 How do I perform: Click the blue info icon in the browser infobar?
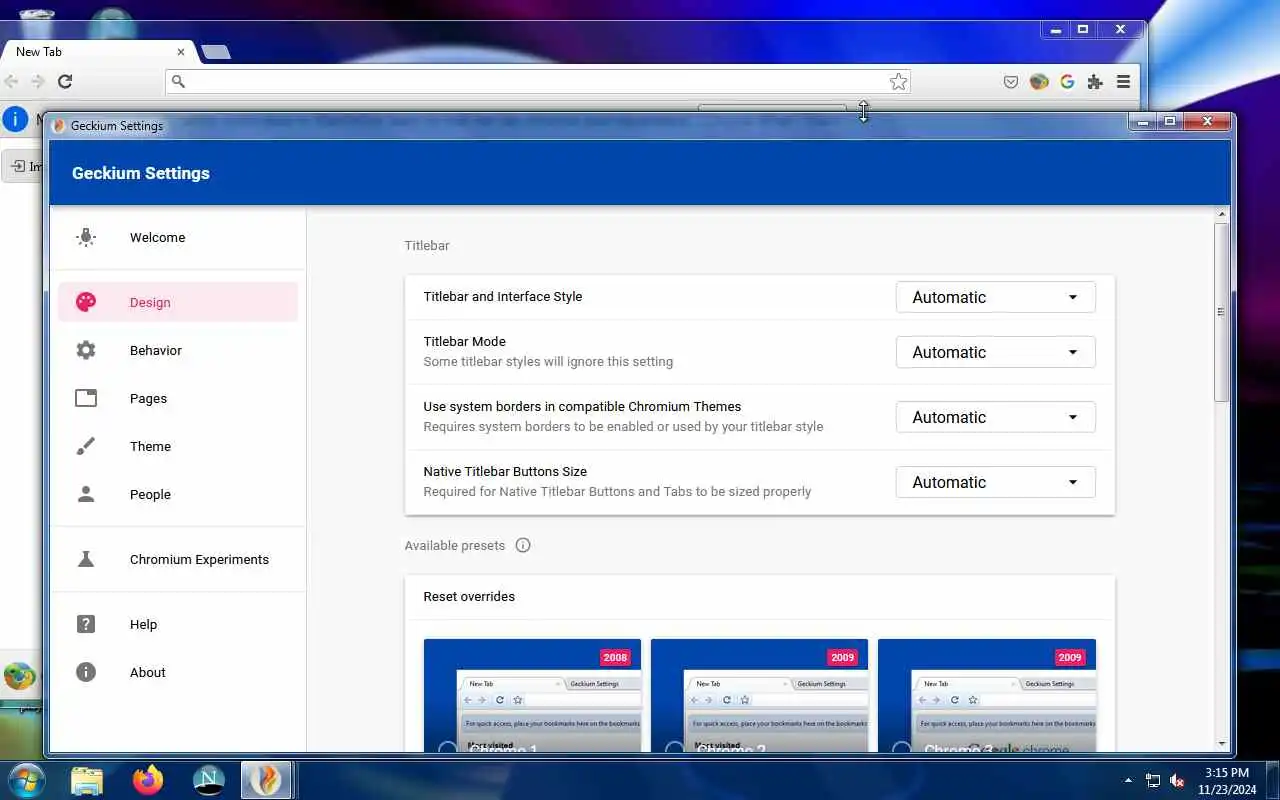15,120
